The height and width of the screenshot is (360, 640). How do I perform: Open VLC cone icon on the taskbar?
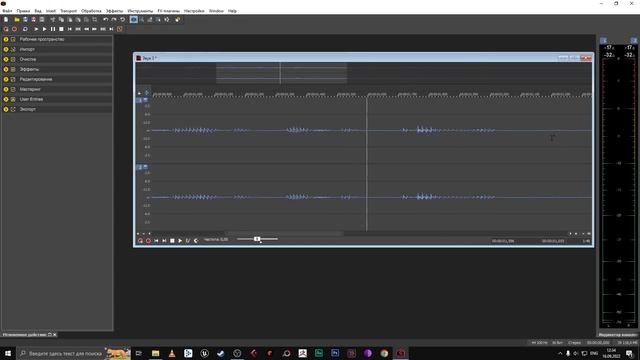[172, 353]
